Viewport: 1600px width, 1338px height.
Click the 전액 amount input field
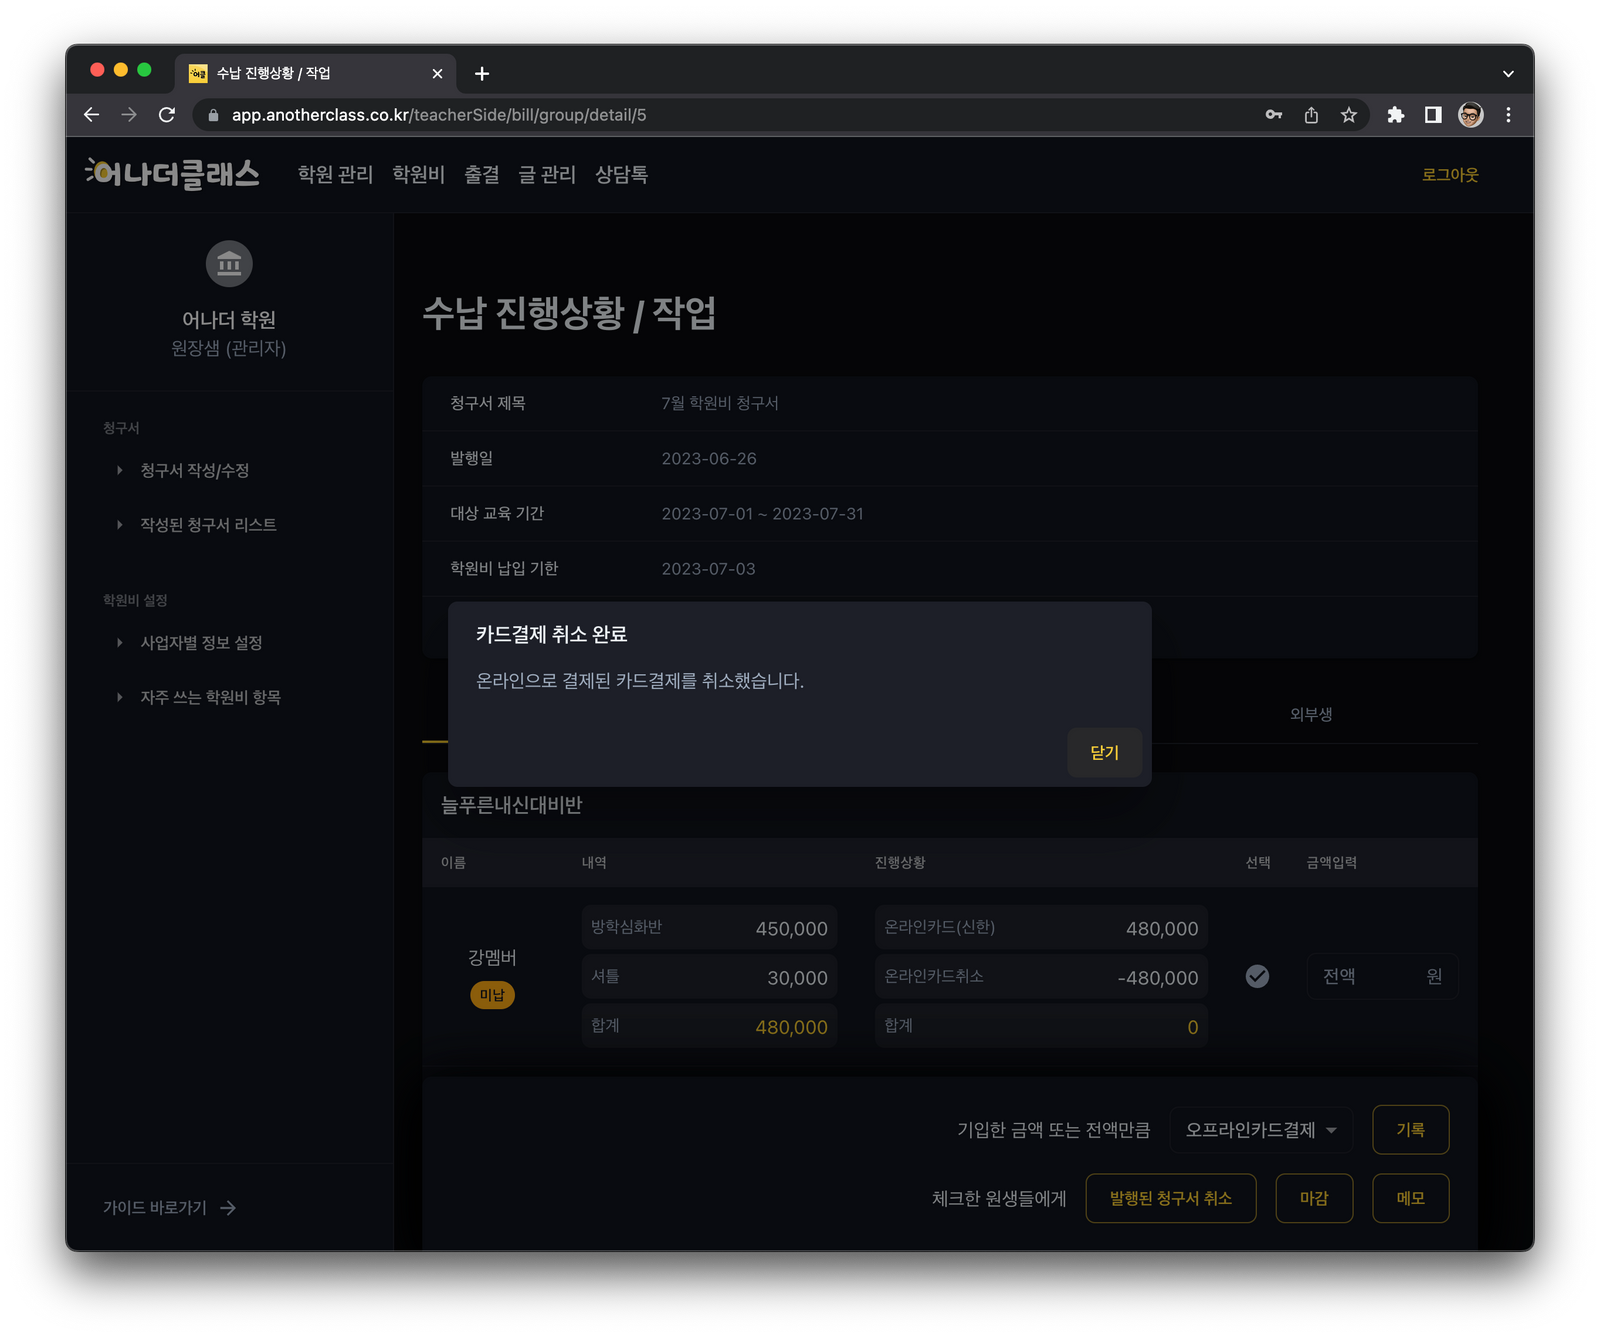pyautogui.click(x=1382, y=976)
